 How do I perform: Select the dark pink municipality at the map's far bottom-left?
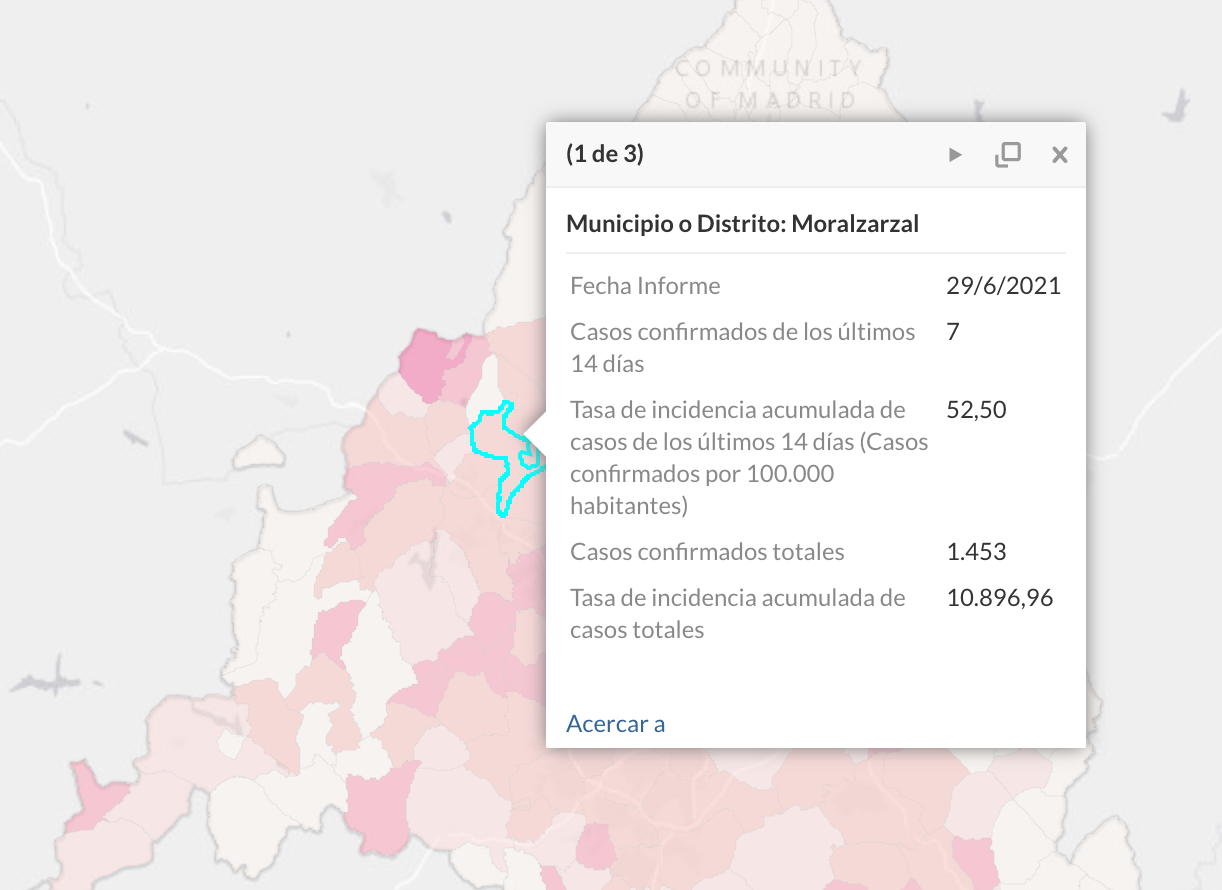(97, 792)
